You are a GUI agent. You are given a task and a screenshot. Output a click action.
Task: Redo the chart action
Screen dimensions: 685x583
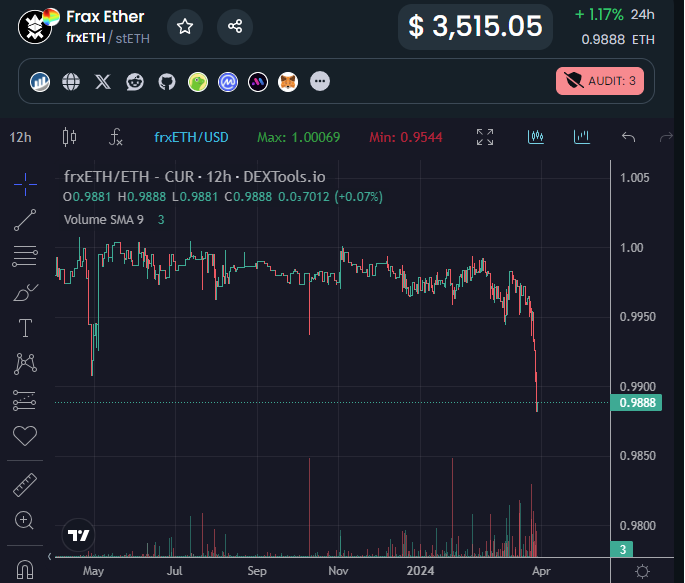click(x=666, y=137)
